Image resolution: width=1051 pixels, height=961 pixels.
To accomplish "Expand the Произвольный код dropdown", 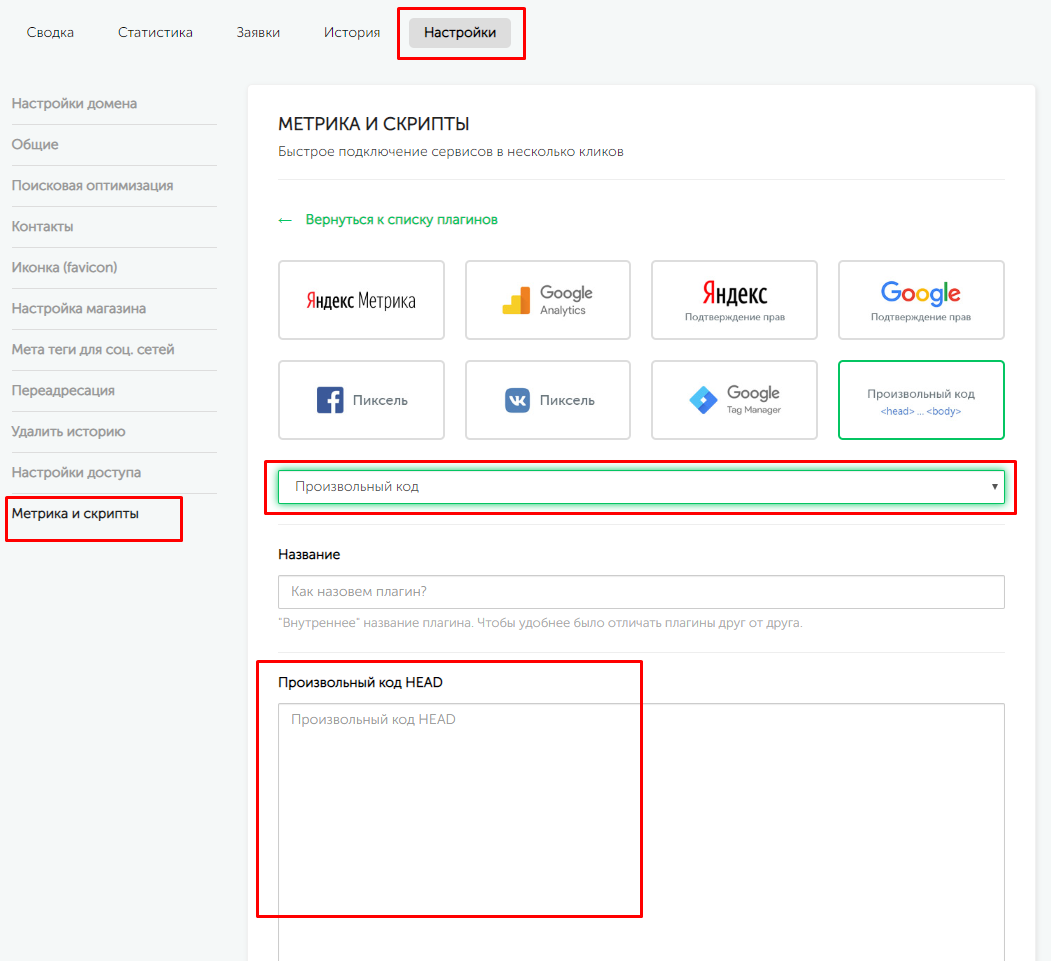I will 640,487.
